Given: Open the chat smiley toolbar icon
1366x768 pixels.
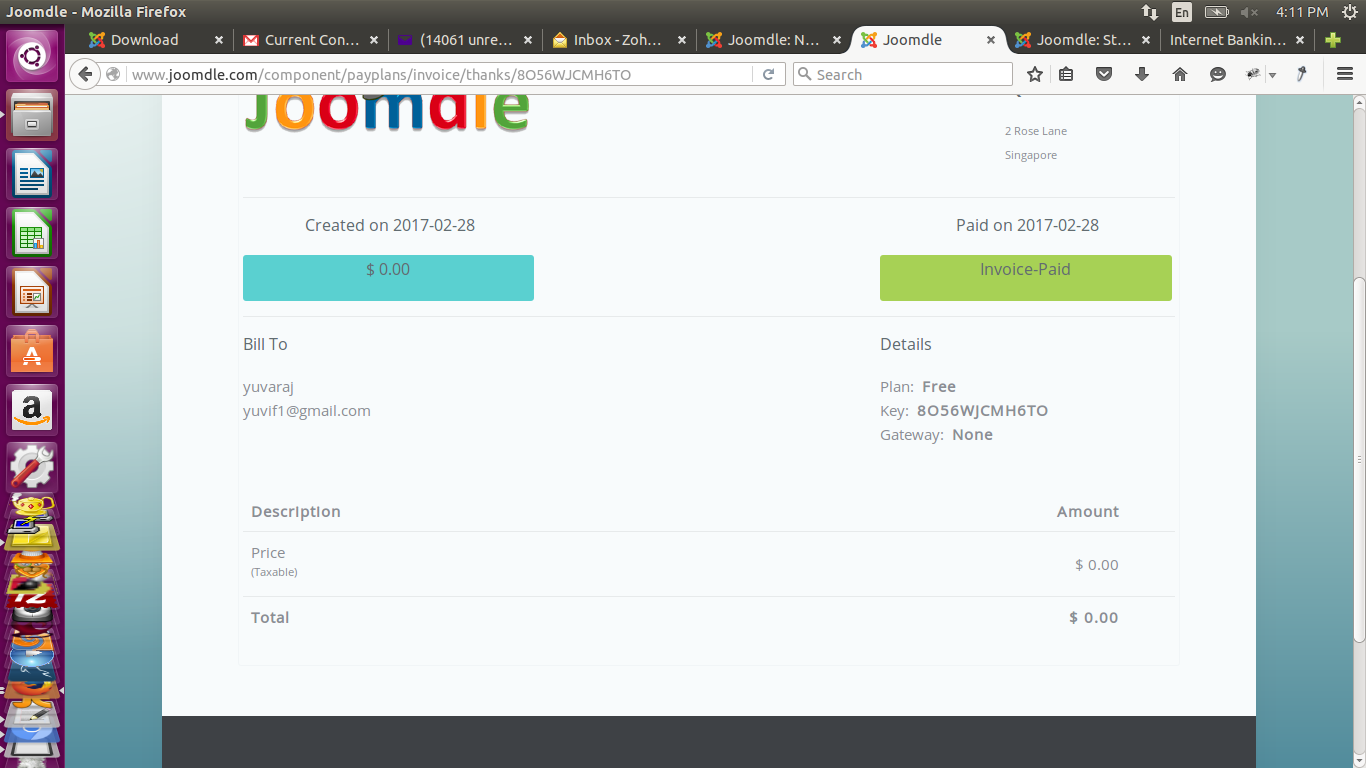Looking at the screenshot, I should pyautogui.click(x=1217, y=74).
